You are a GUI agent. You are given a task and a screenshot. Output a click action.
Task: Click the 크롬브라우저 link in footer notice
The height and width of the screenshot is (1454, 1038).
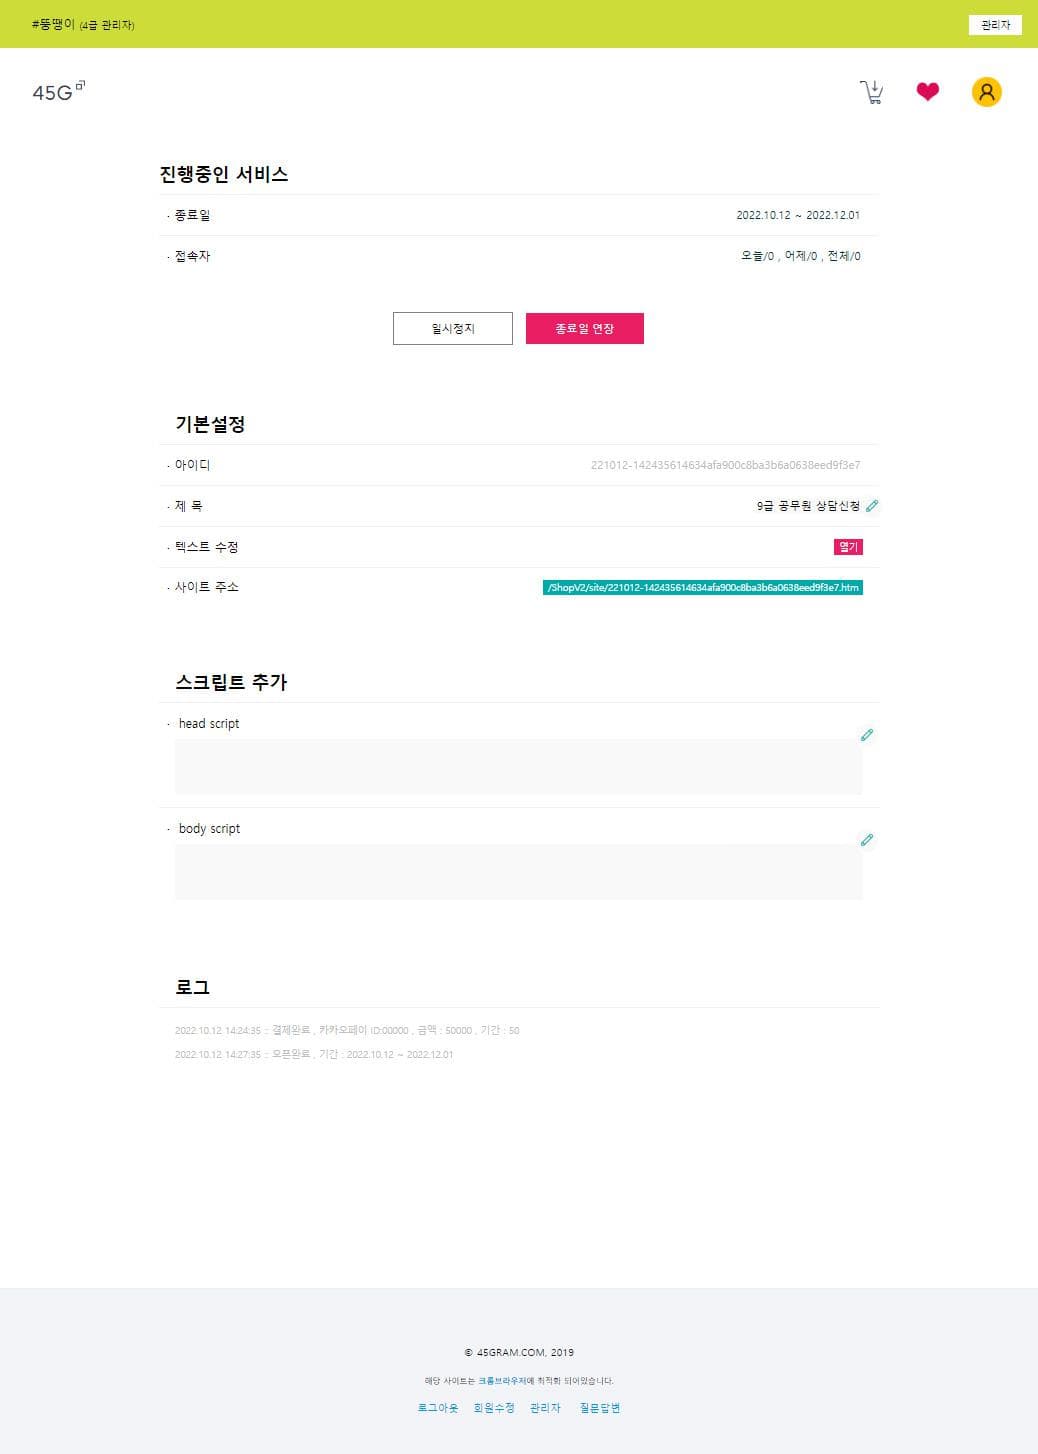click(502, 1381)
